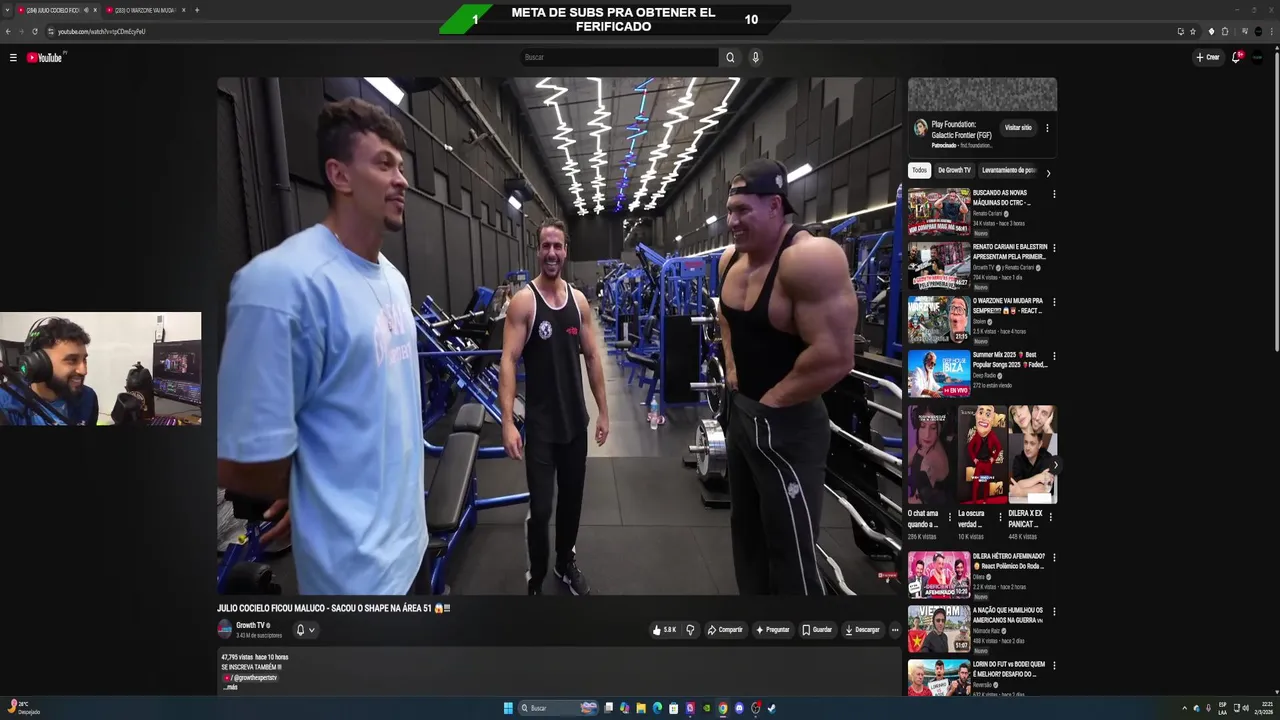Open RENATO CARIANI E BALESTRIN video thumbnail
The image size is (1280, 720).
click(x=939, y=266)
